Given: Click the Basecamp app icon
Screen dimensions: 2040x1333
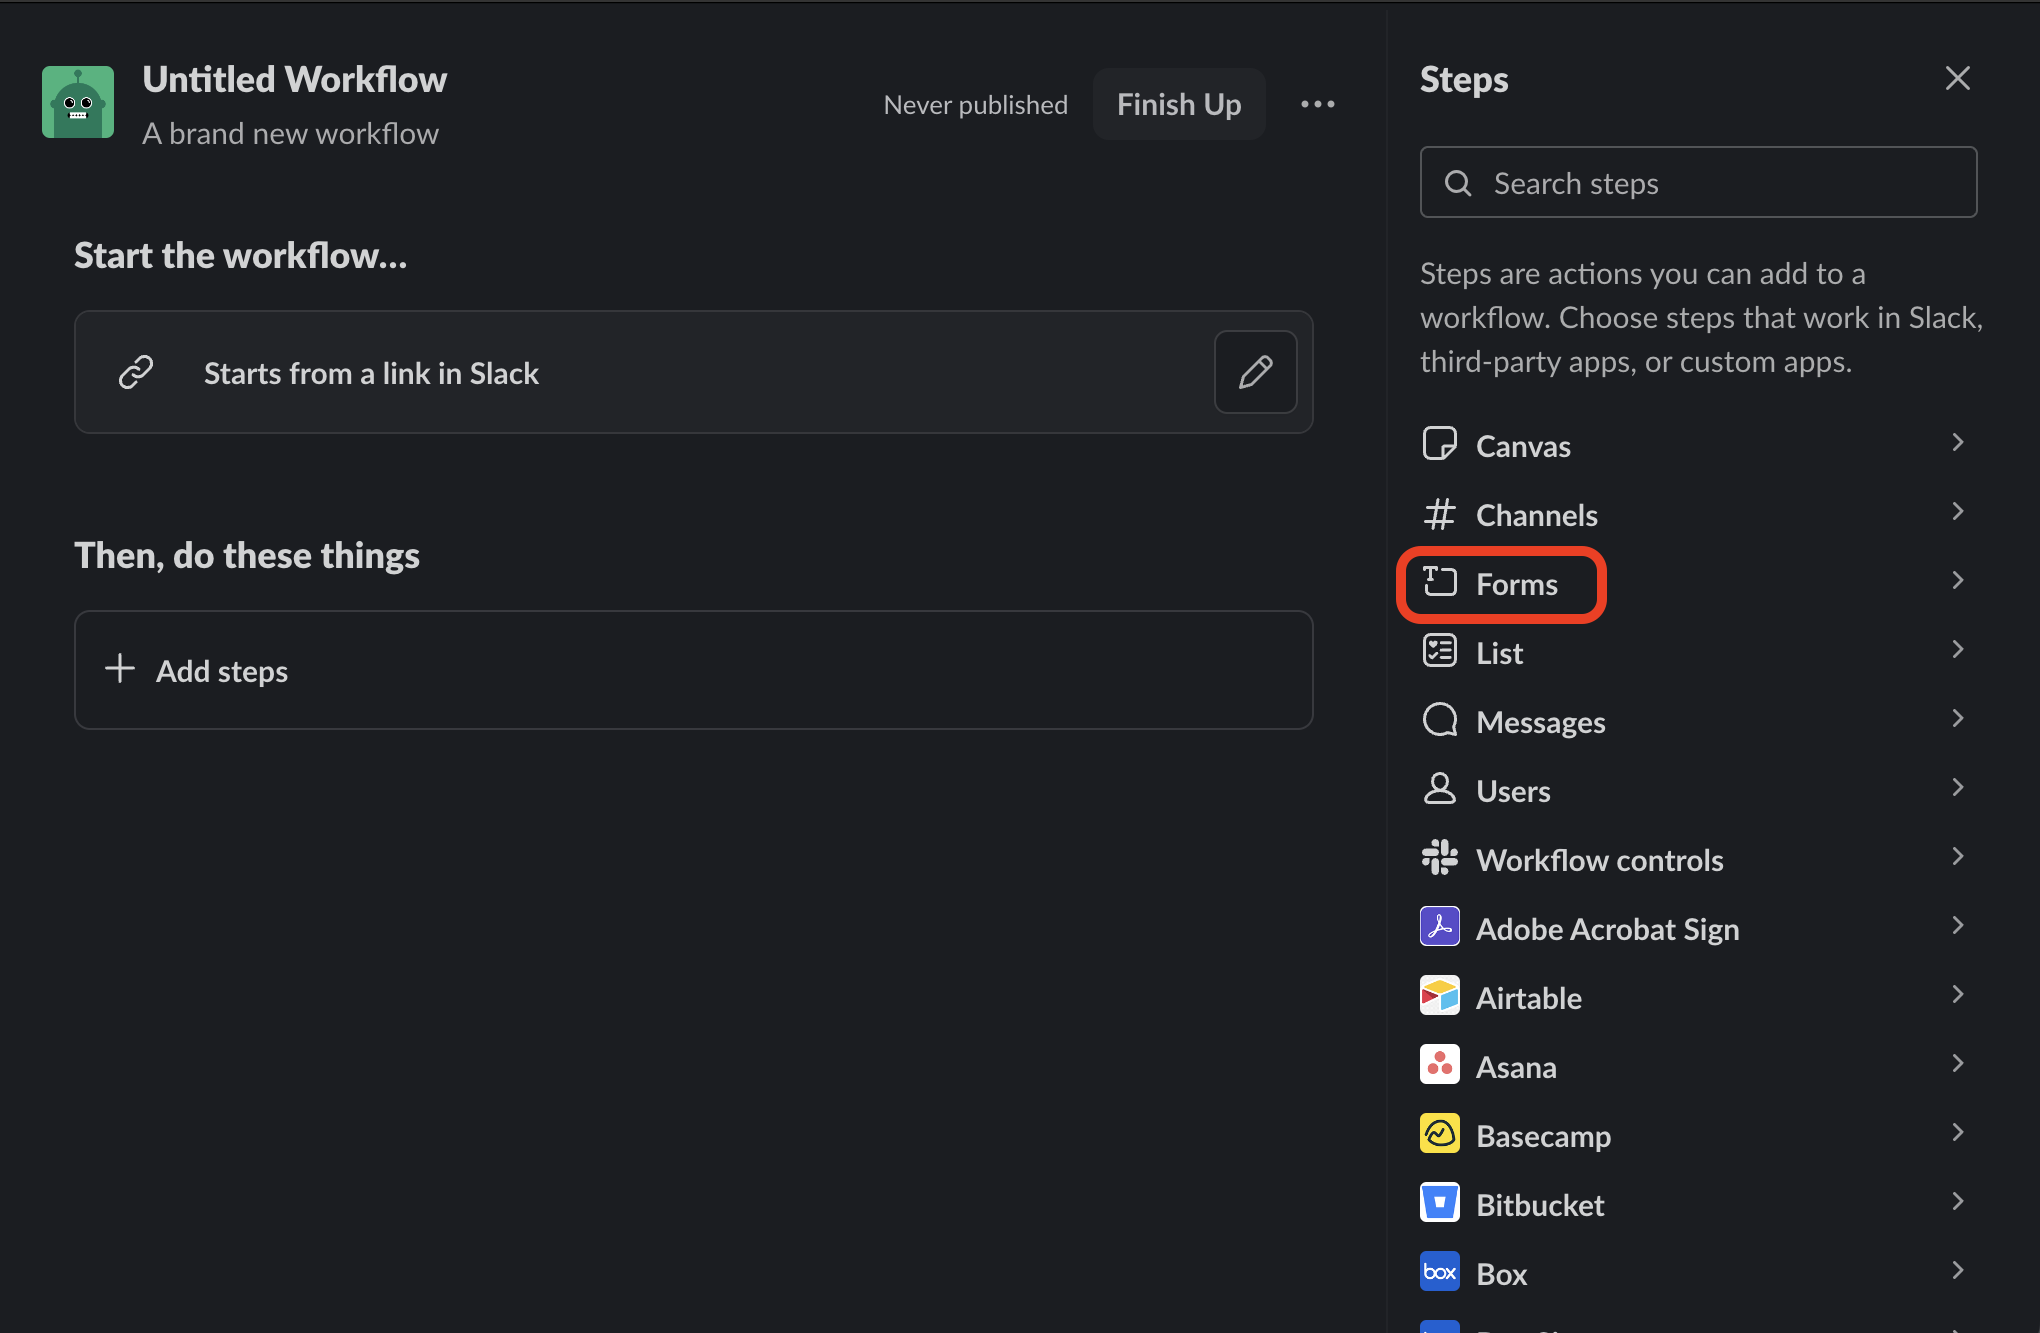Looking at the screenshot, I should point(1439,1134).
